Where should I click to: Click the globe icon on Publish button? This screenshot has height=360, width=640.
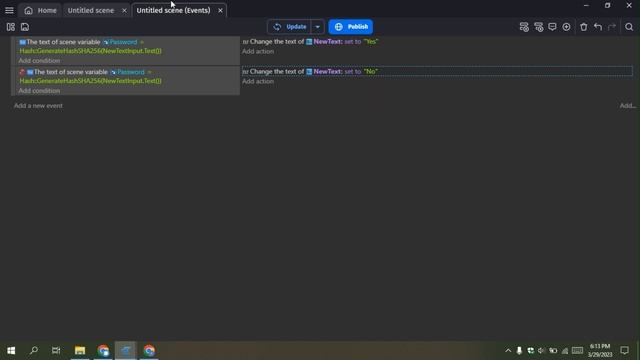click(x=338, y=27)
